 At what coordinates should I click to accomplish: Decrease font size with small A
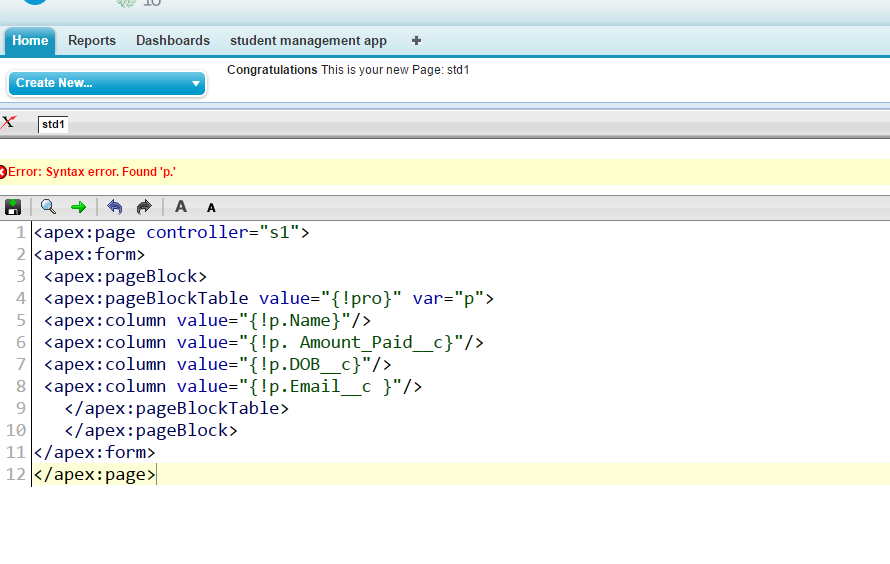pyautogui.click(x=211, y=208)
